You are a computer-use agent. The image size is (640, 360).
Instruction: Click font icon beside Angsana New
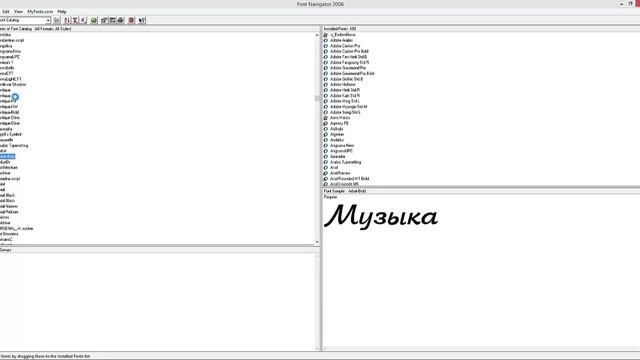[326, 146]
